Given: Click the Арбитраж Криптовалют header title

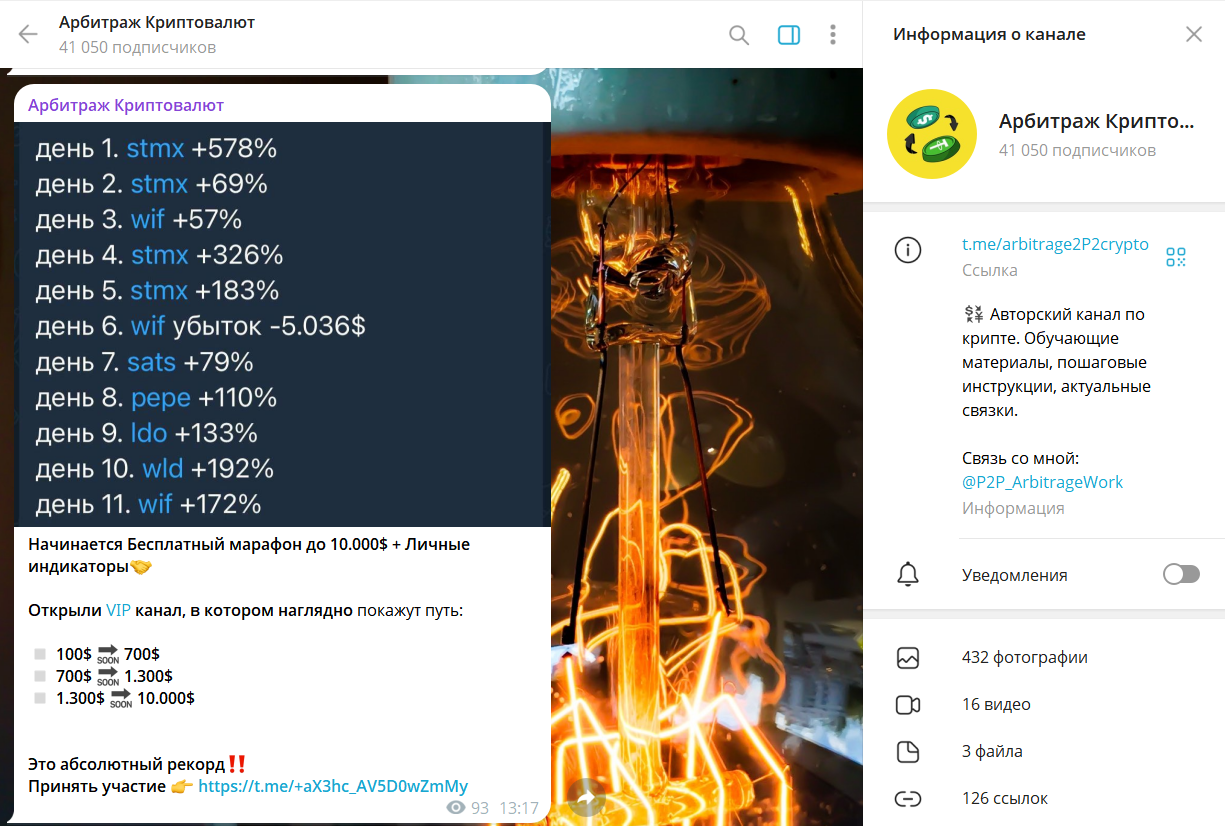Looking at the screenshot, I should tap(157, 22).
